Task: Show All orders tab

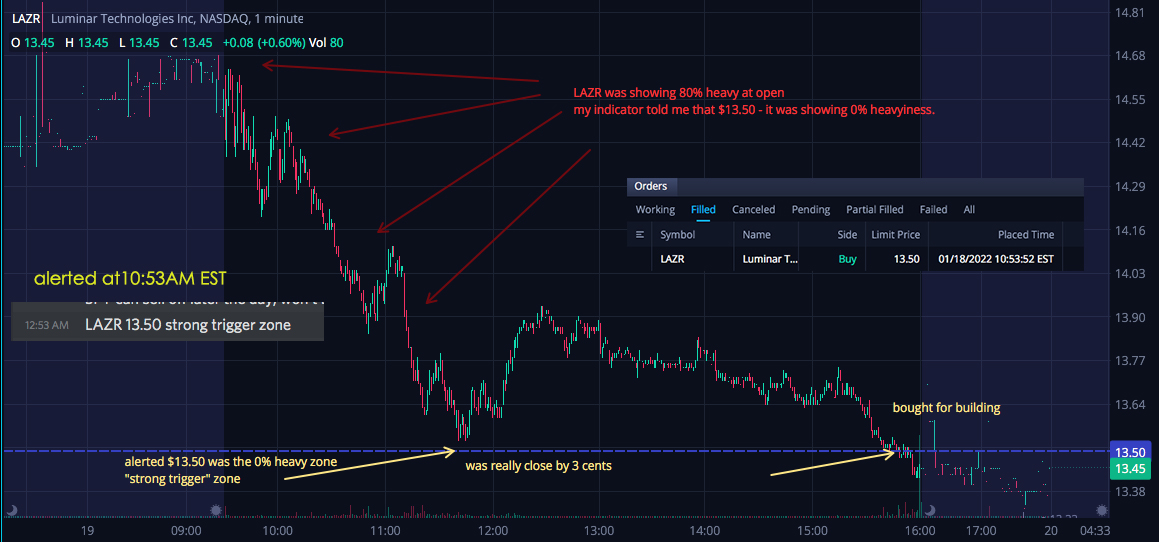Action: click(969, 209)
